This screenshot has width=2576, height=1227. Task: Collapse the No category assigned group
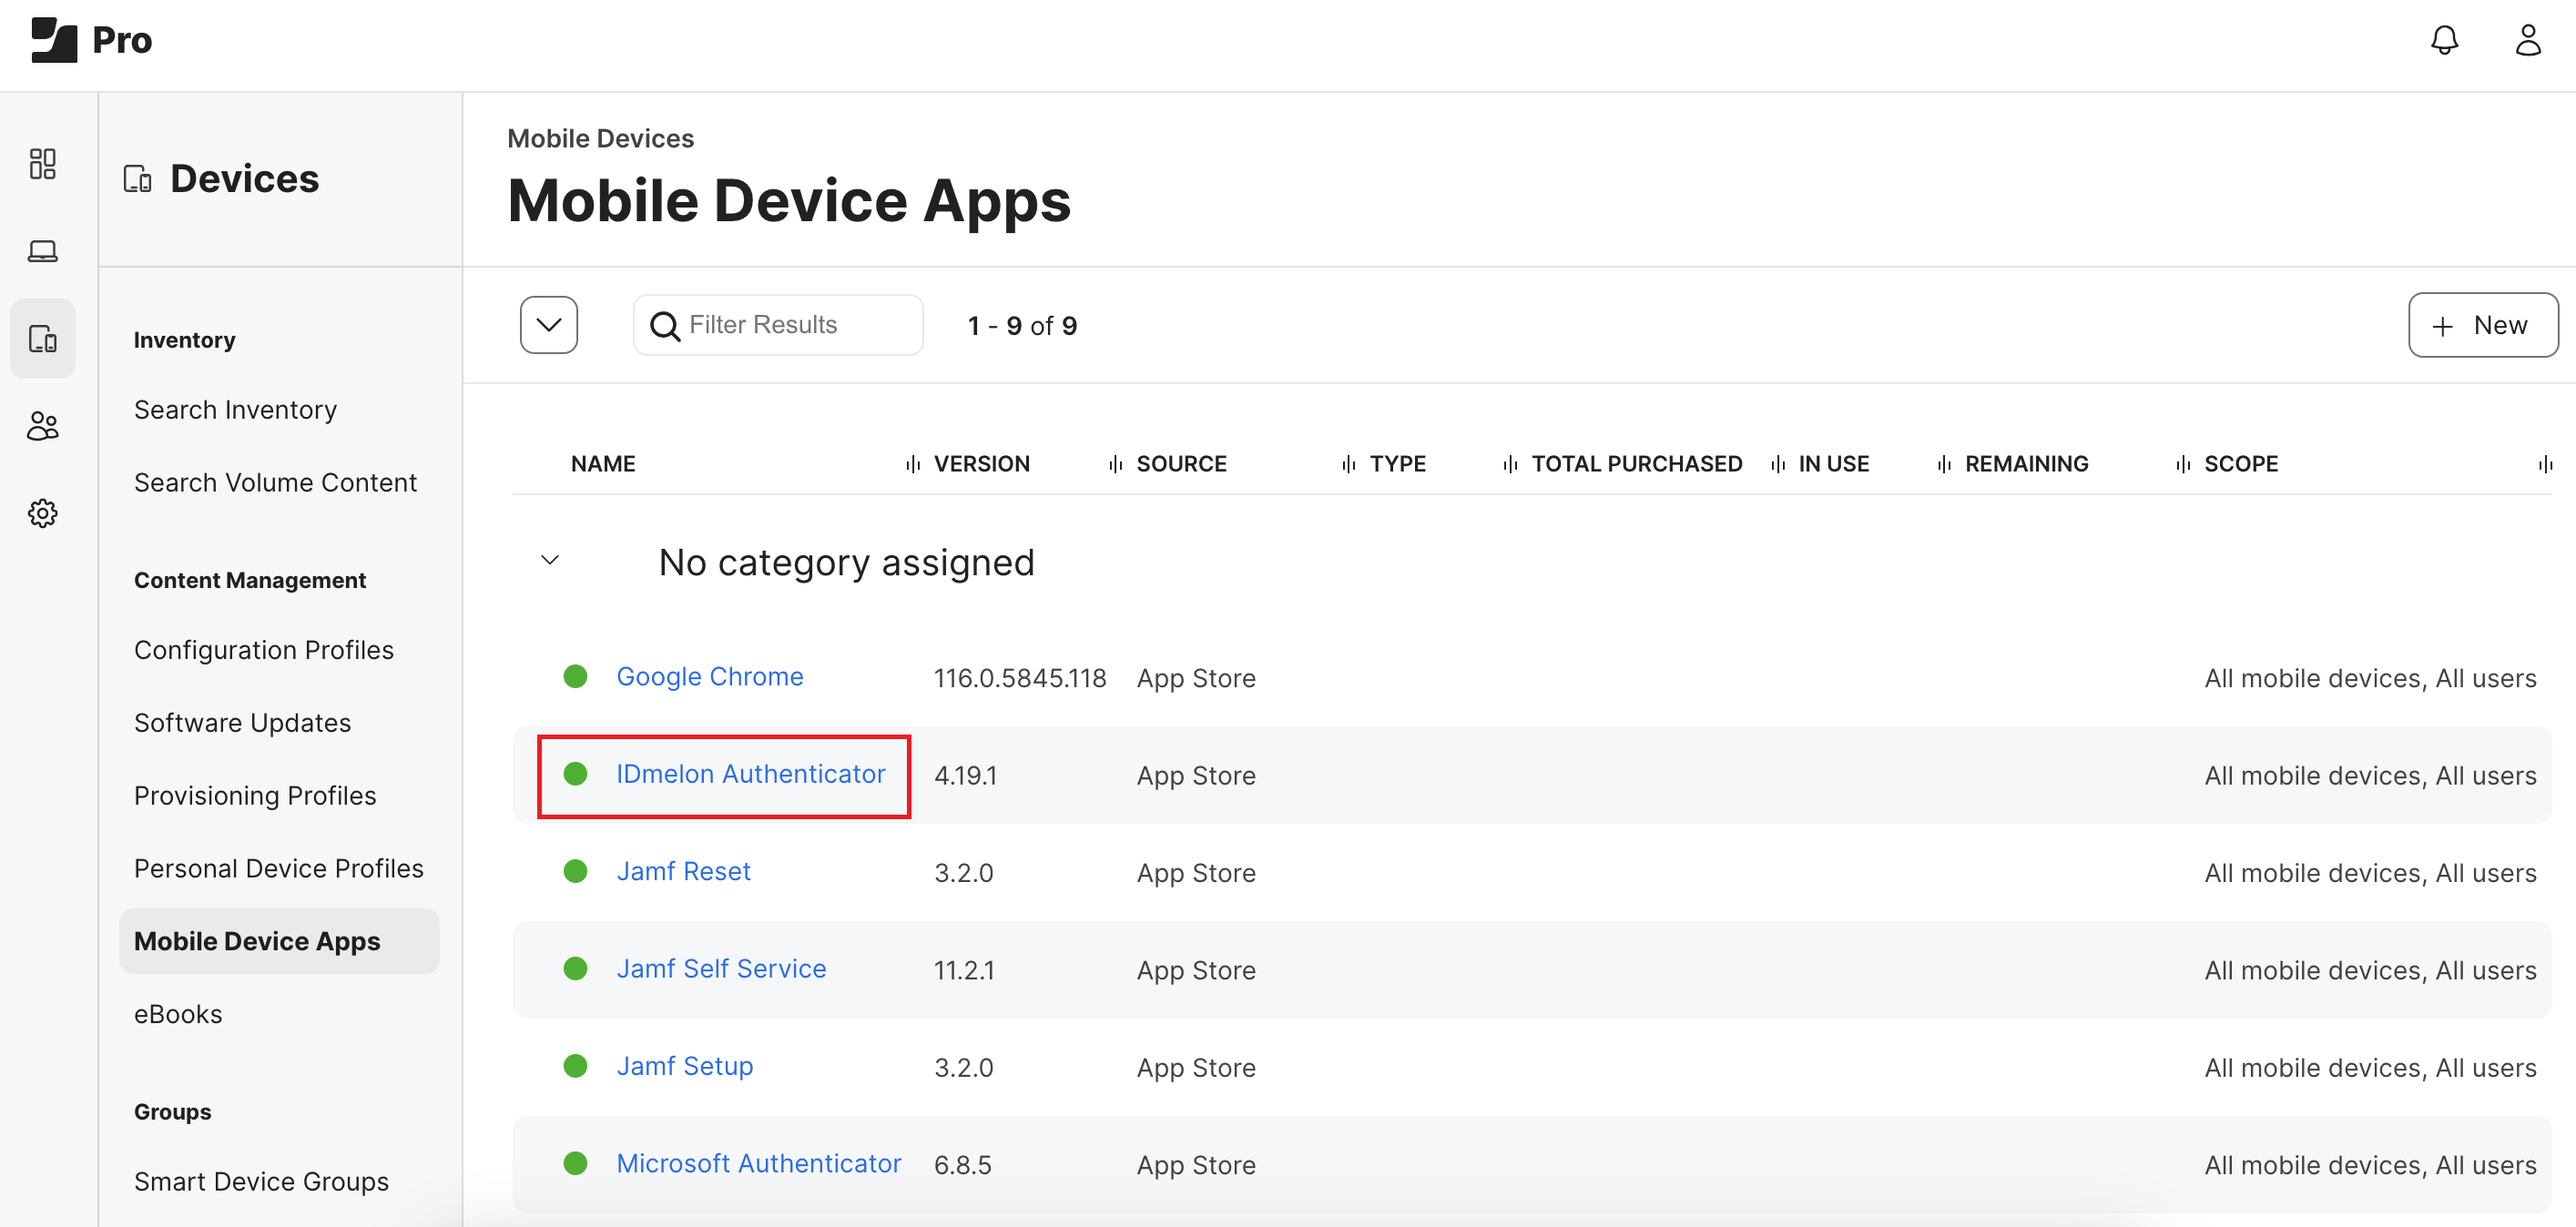click(550, 560)
